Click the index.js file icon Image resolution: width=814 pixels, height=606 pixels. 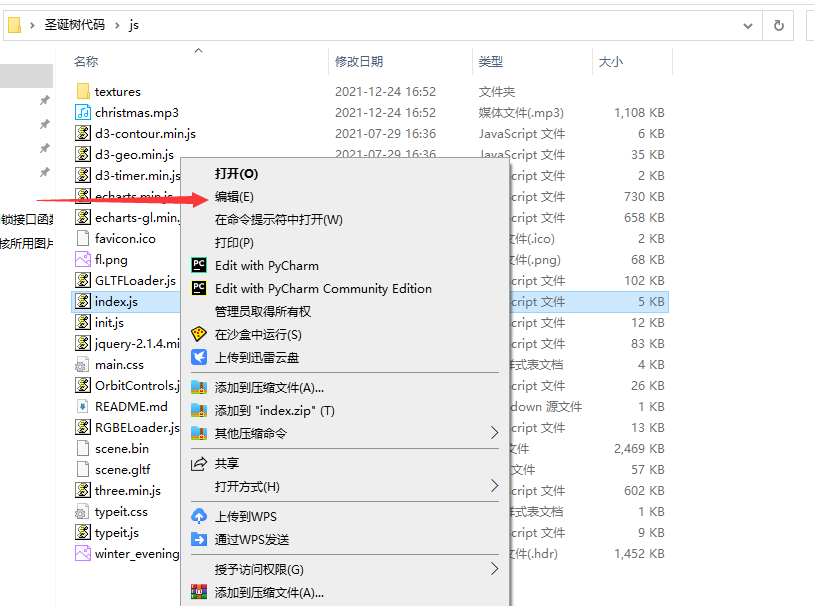tap(83, 301)
